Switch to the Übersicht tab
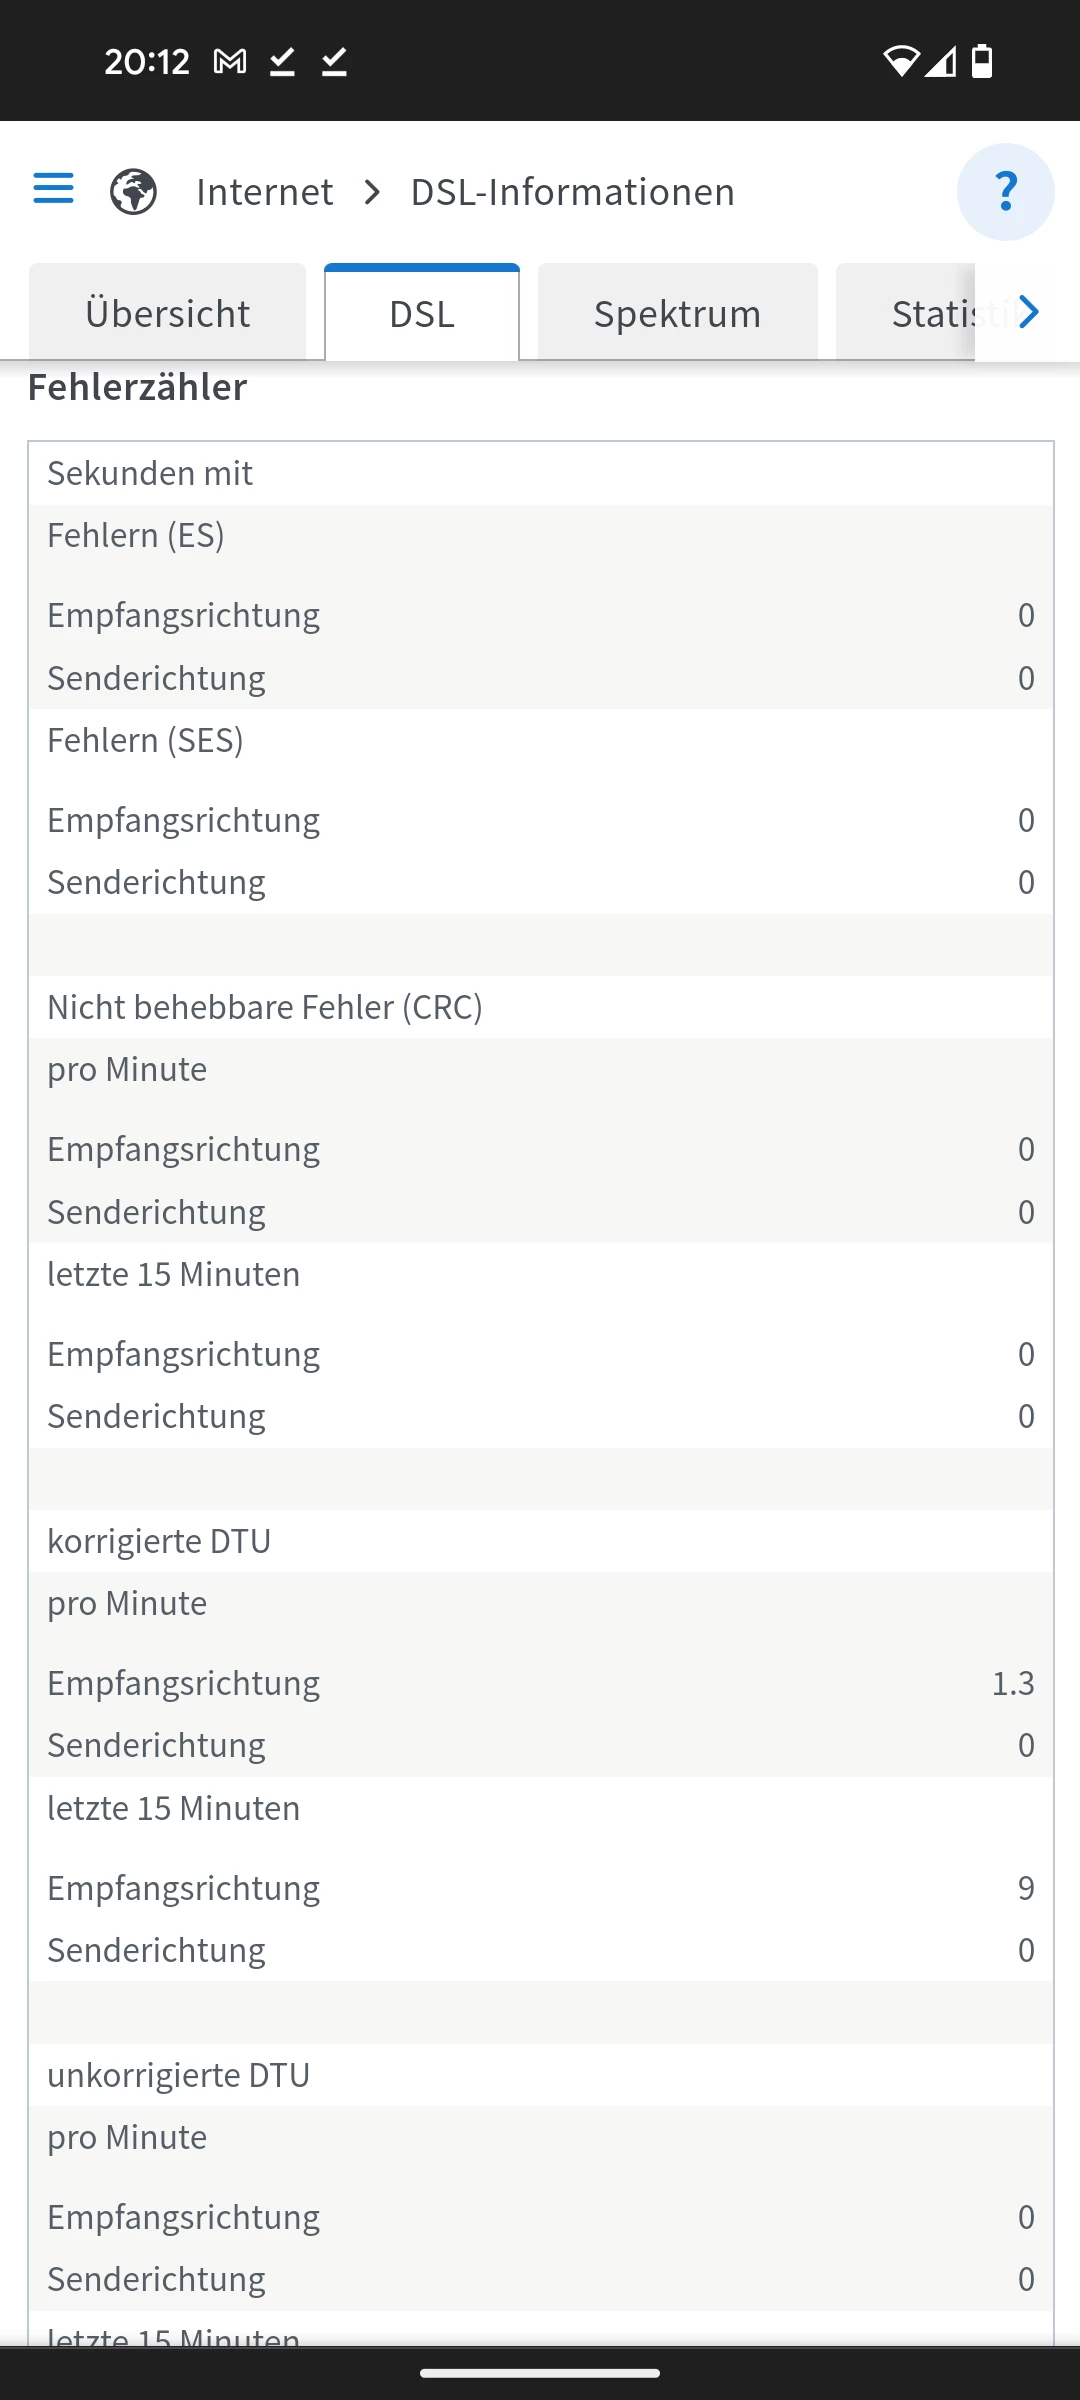 coord(167,314)
